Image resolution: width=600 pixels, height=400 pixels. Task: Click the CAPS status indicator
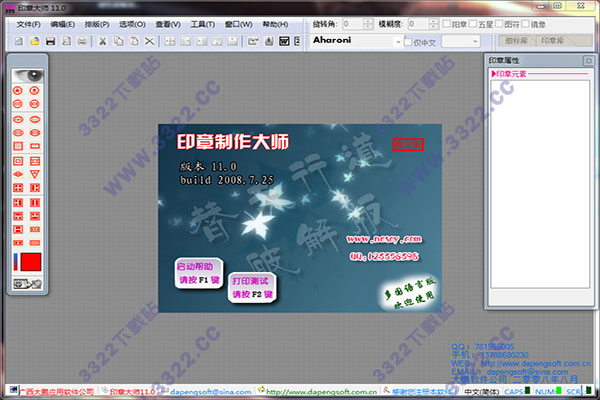(517, 391)
